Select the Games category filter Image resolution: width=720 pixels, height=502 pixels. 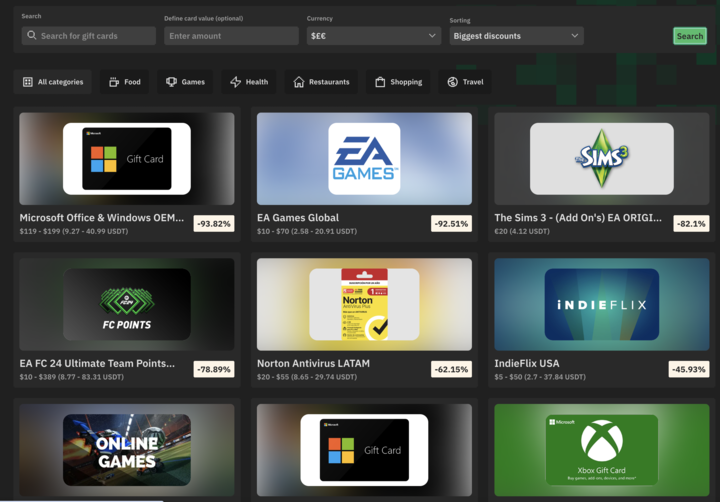coord(185,82)
